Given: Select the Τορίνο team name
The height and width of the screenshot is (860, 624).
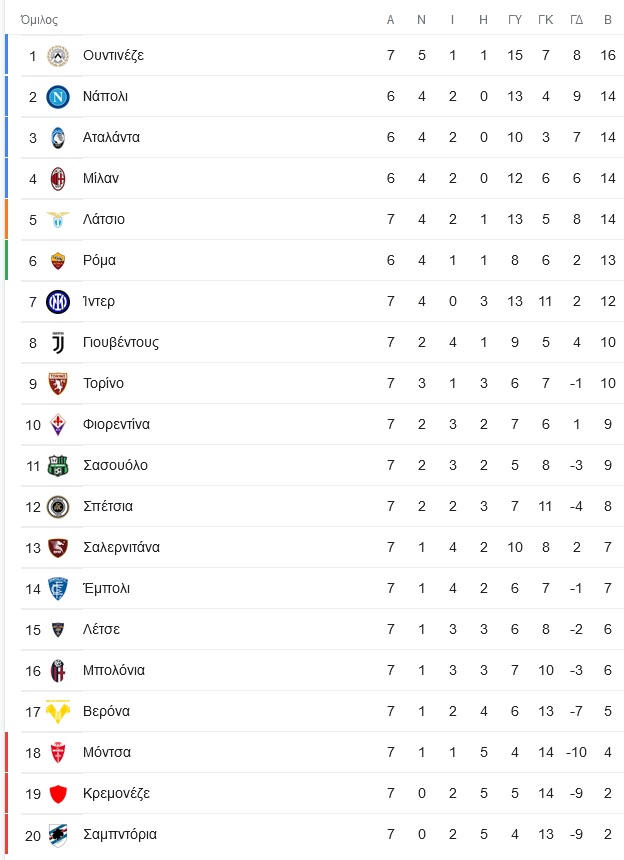Looking at the screenshot, I should click(x=103, y=383).
